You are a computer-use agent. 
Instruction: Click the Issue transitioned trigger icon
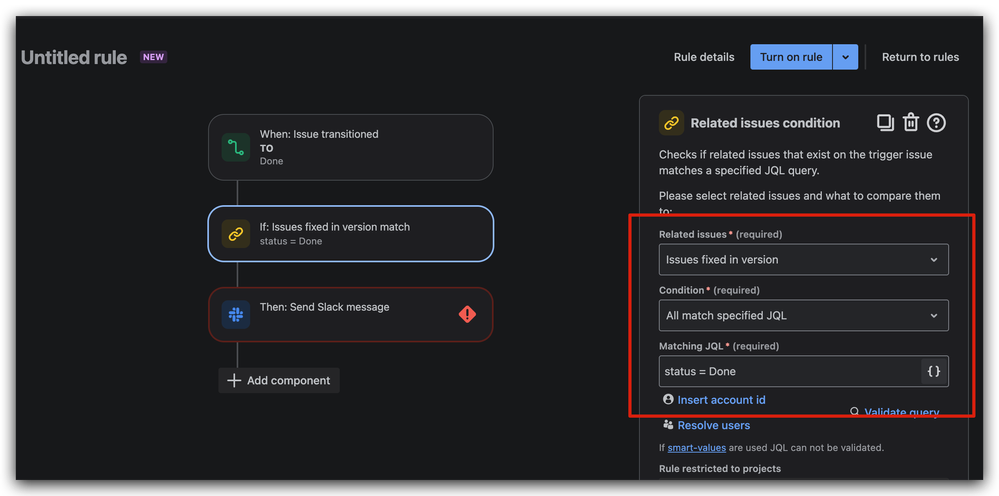click(x=236, y=147)
